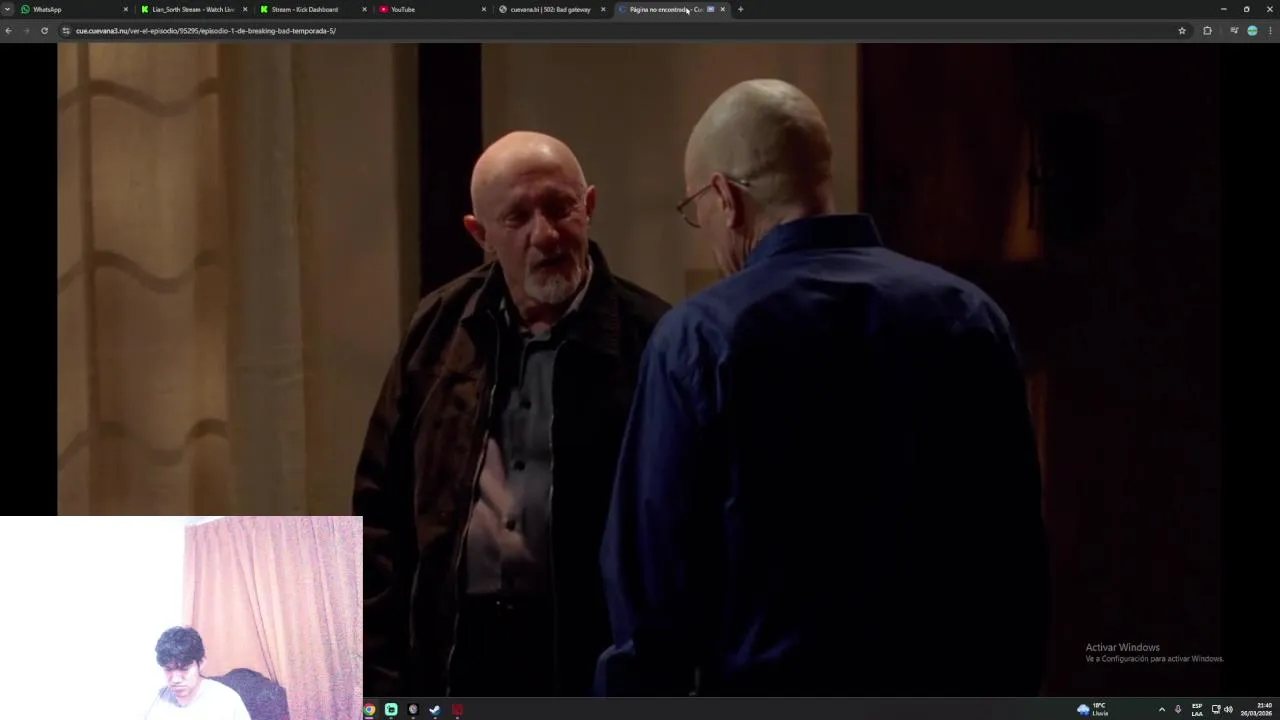View site information icon in address bar
1280x720 pixels.
tap(66, 31)
